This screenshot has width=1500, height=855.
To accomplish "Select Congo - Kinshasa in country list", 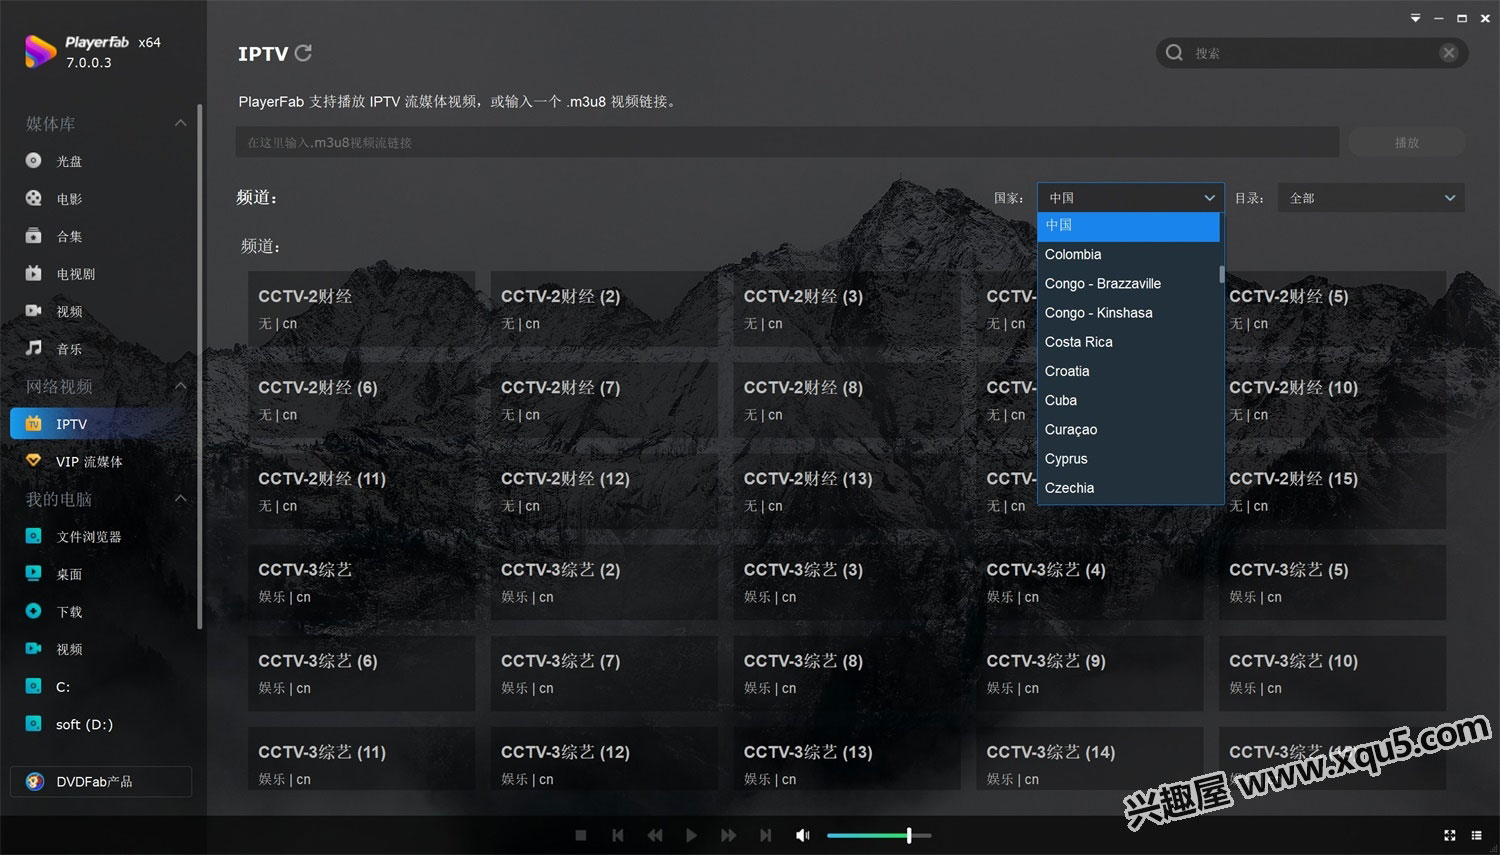I will (1128, 313).
